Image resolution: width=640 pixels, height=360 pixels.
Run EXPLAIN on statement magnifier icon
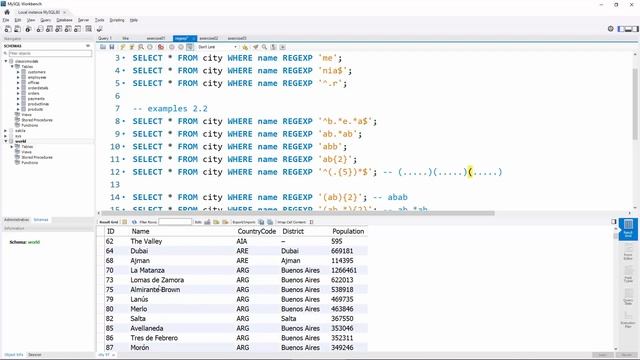tap(141, 47)
